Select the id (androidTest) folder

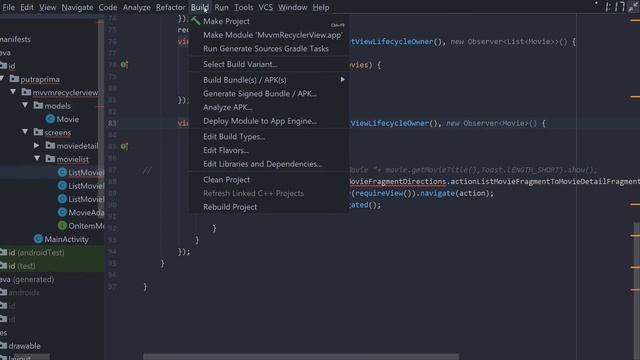[x=36, y=253]
